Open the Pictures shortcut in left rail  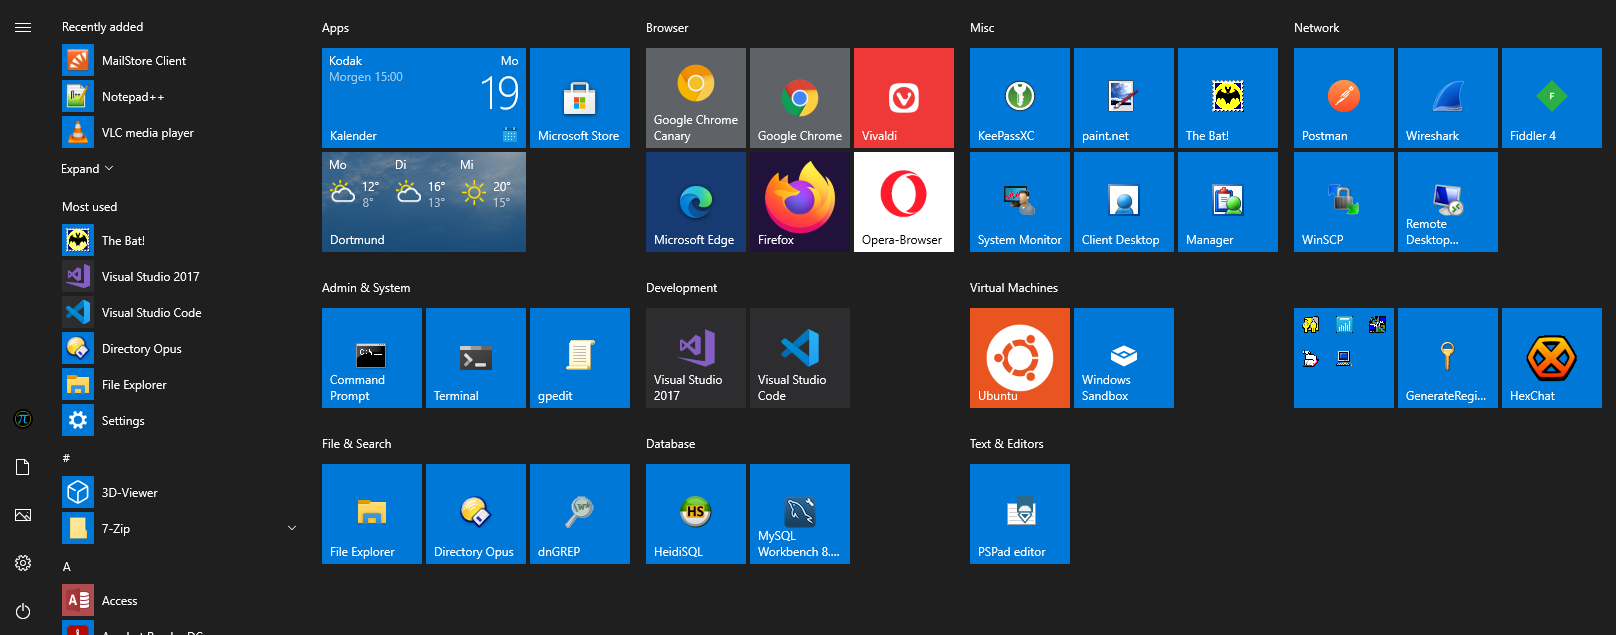[x=23, y=515]
